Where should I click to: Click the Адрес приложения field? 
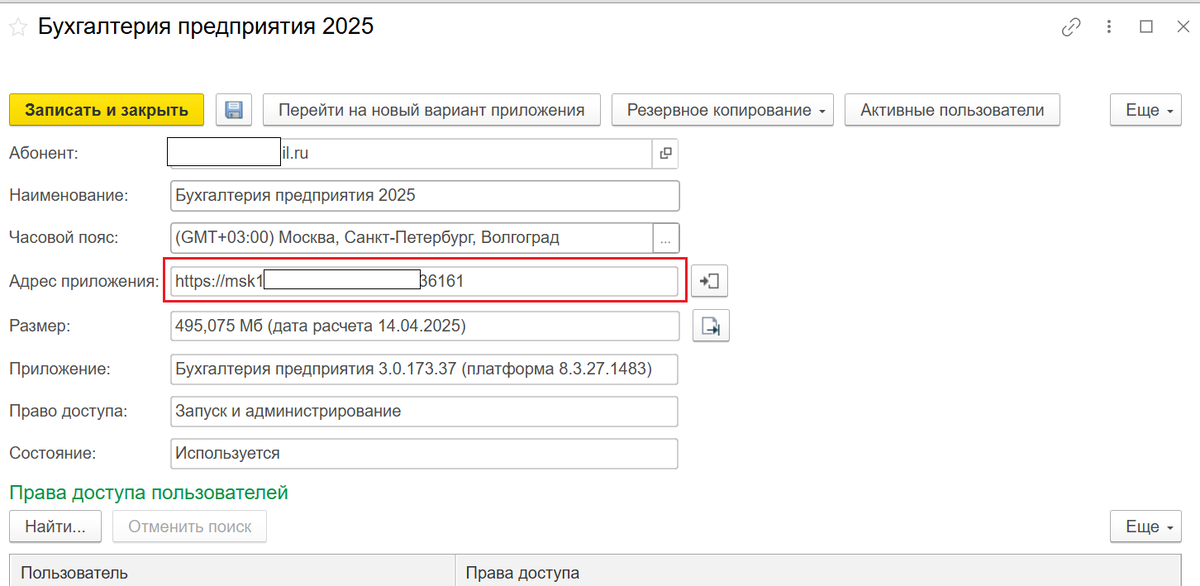424,282
